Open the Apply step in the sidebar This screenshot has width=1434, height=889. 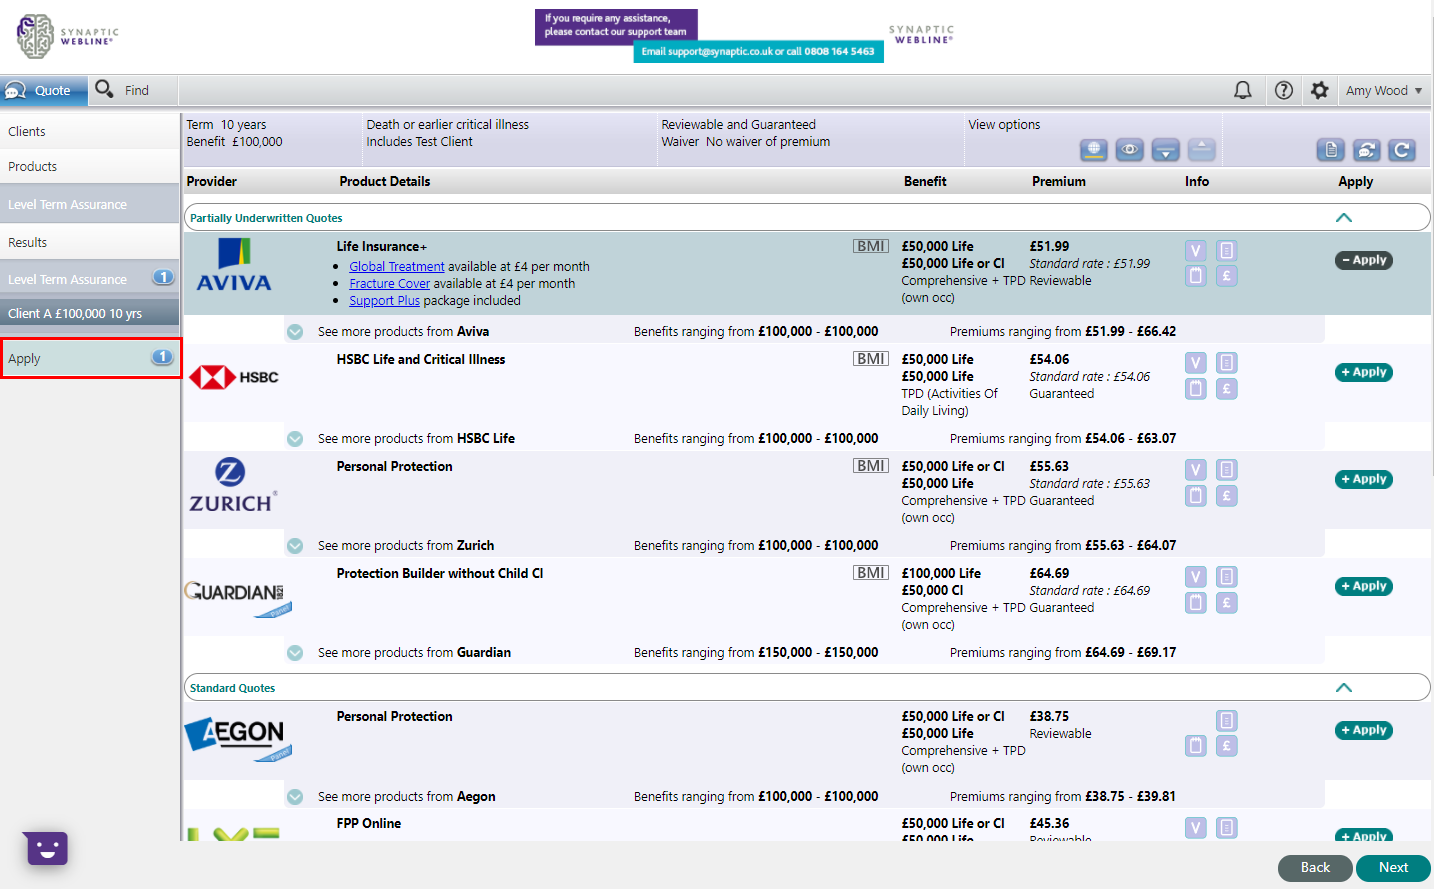(x=90, y=358)
